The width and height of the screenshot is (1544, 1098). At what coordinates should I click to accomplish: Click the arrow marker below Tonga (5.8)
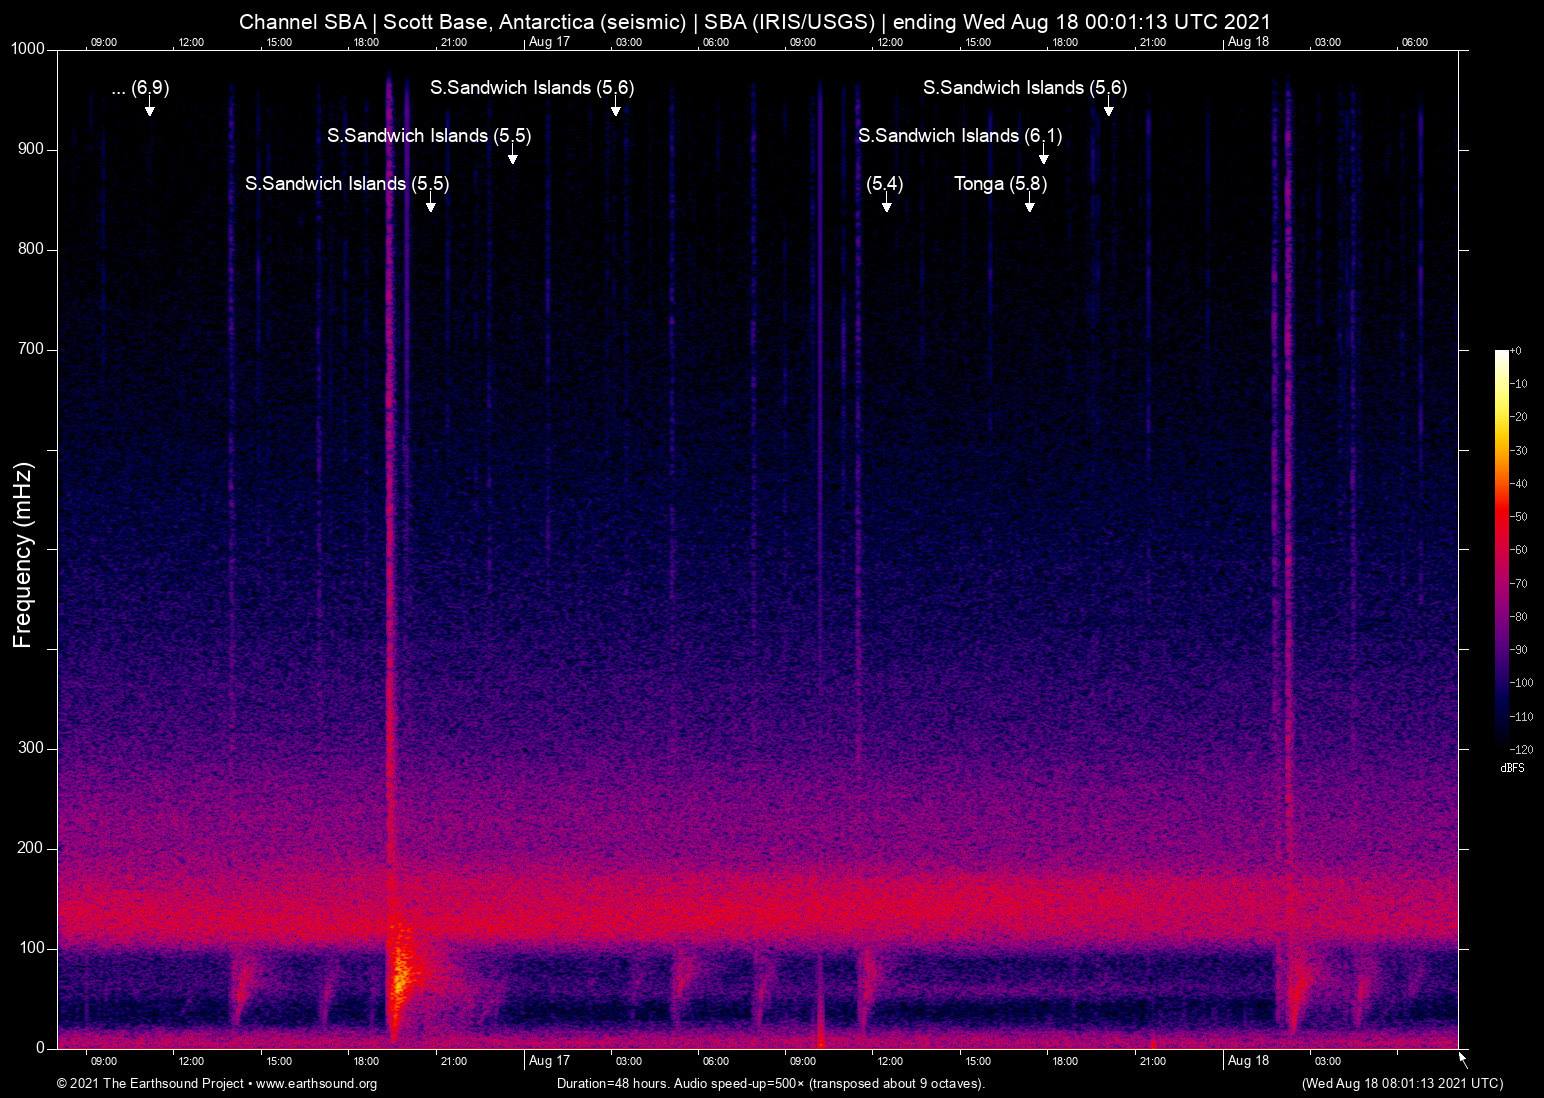click(1029, 204)
